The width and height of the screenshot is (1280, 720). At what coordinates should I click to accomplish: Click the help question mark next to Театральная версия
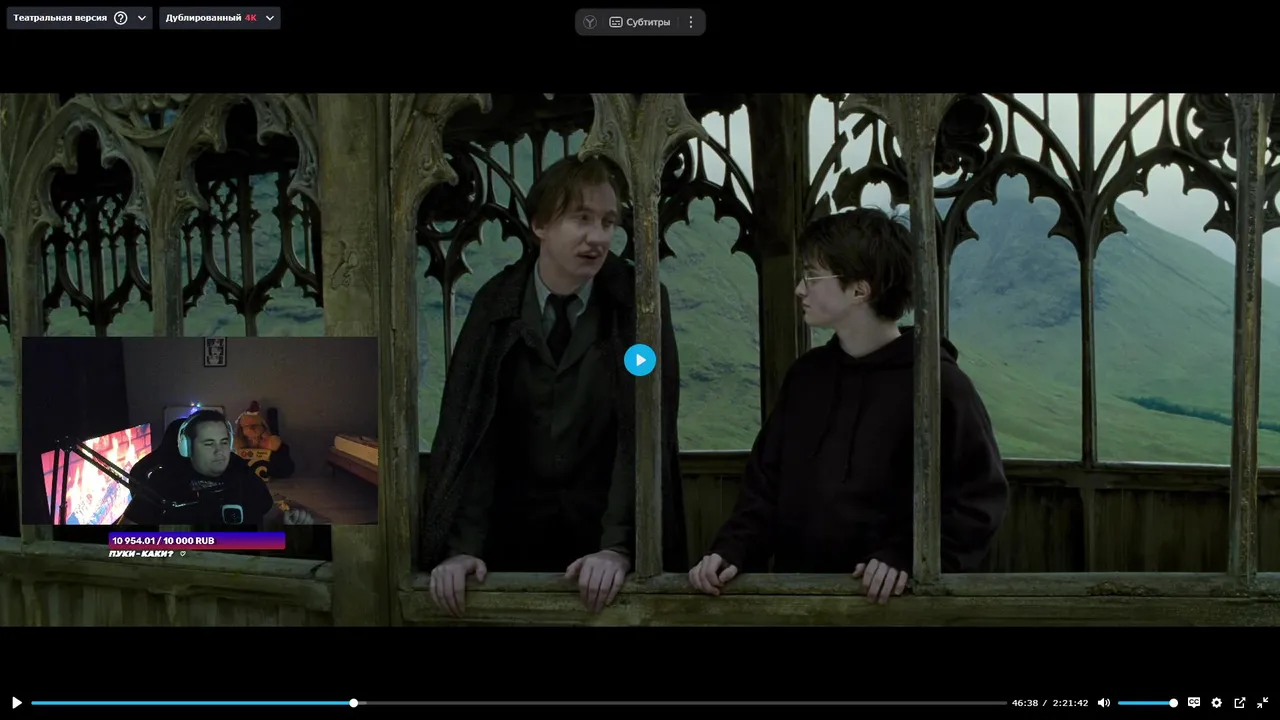click(121, 18)
